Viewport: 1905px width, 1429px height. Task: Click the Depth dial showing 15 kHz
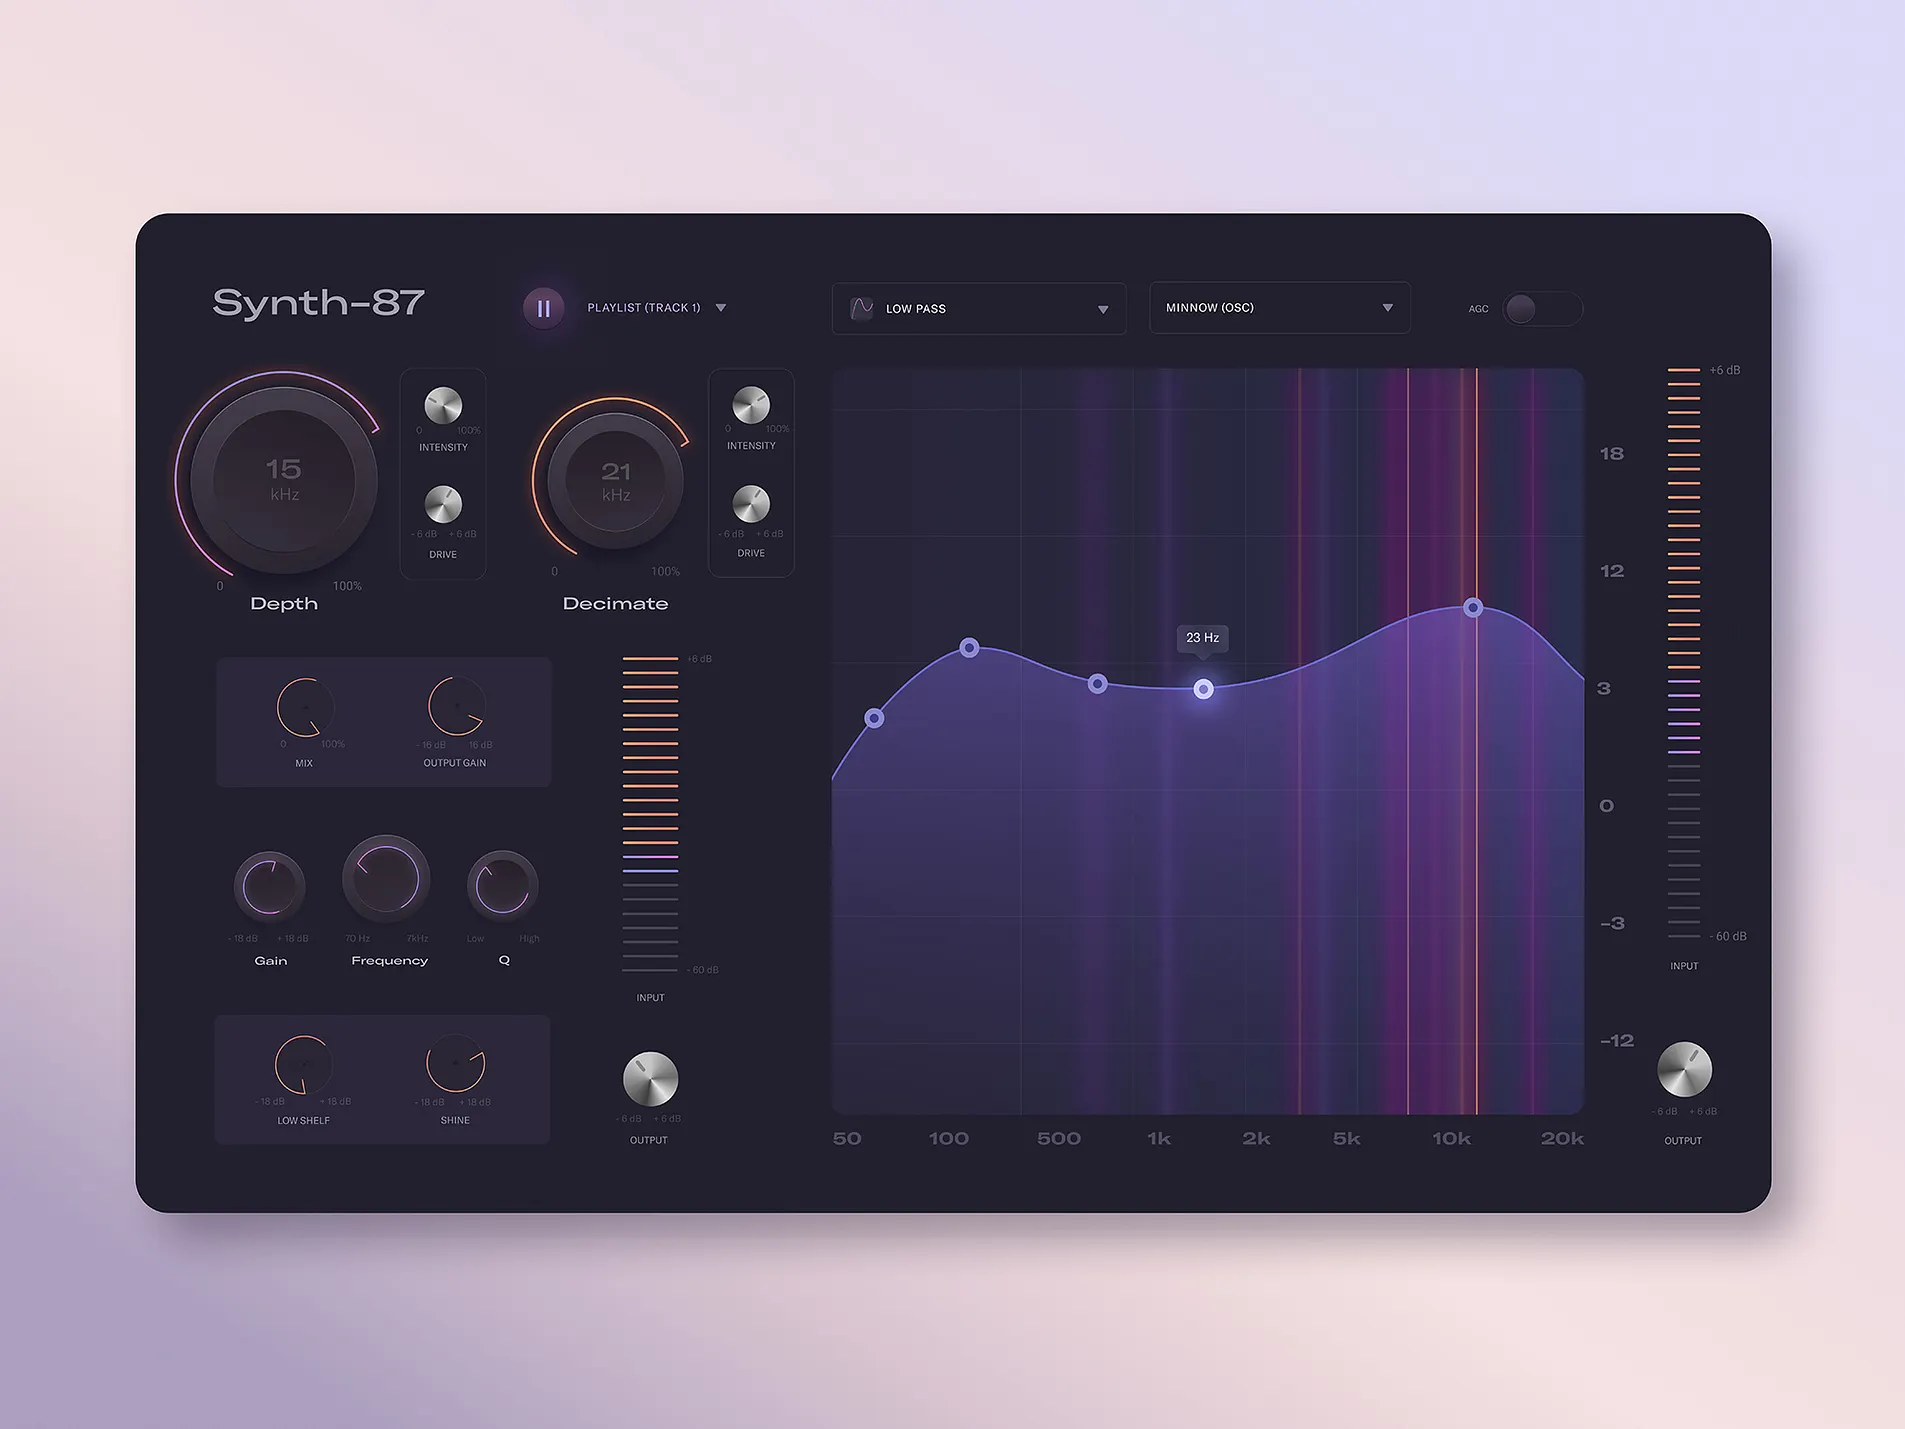[x=284, y=480]
